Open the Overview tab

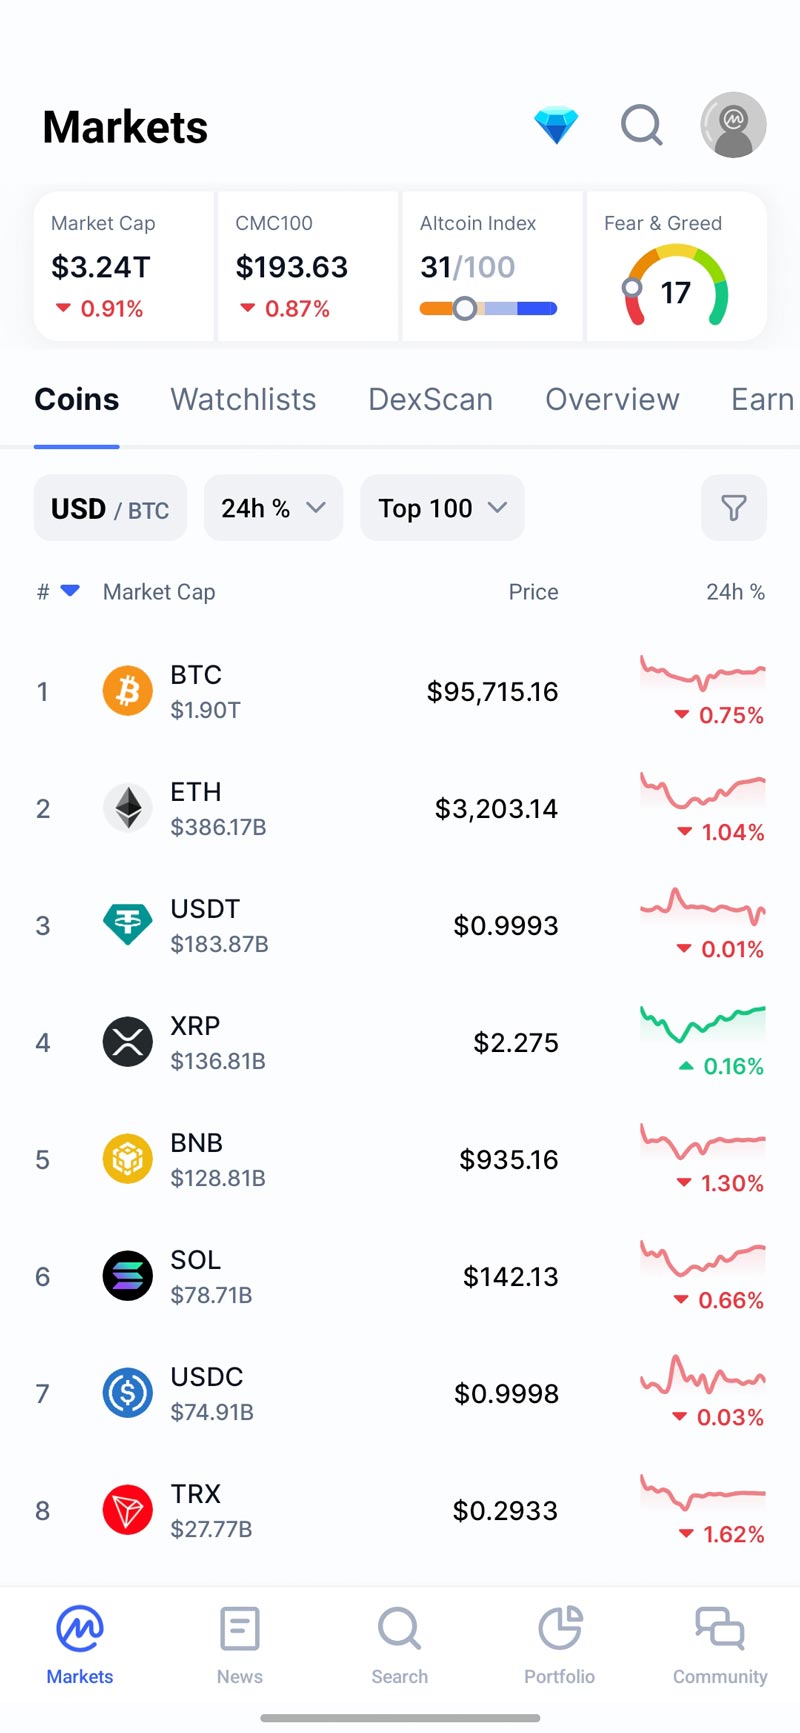pos(612,399)
